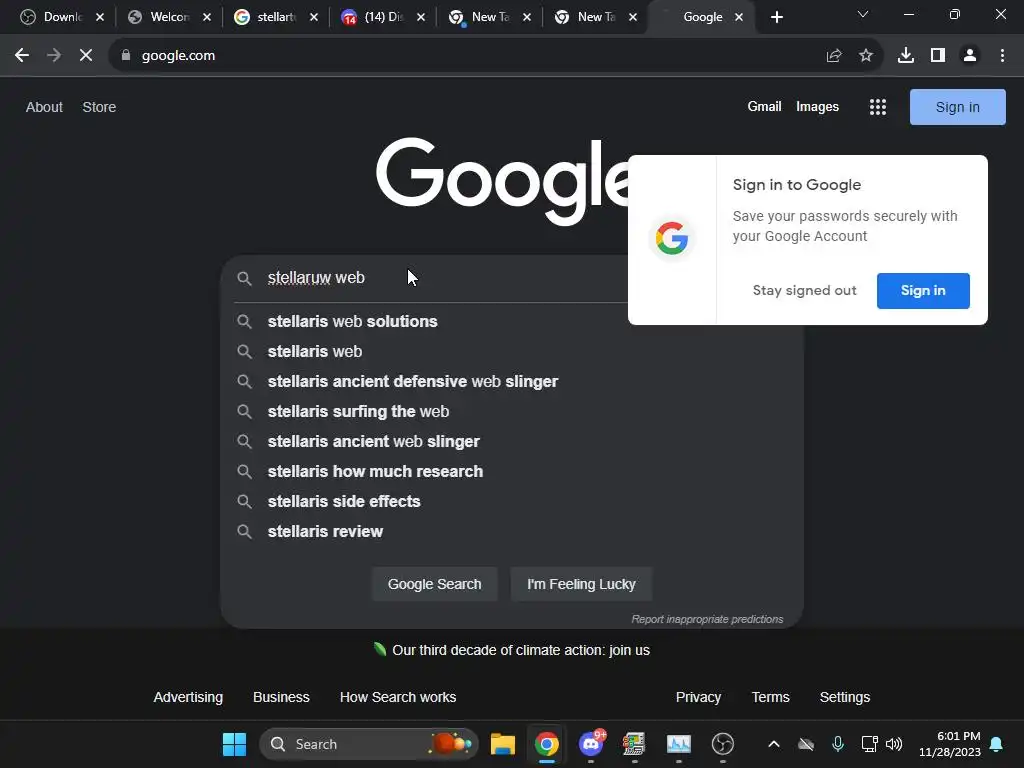Open the Google apps grid
The width and height of the screenshot is (1024, 768).
[x=878, y=107]
